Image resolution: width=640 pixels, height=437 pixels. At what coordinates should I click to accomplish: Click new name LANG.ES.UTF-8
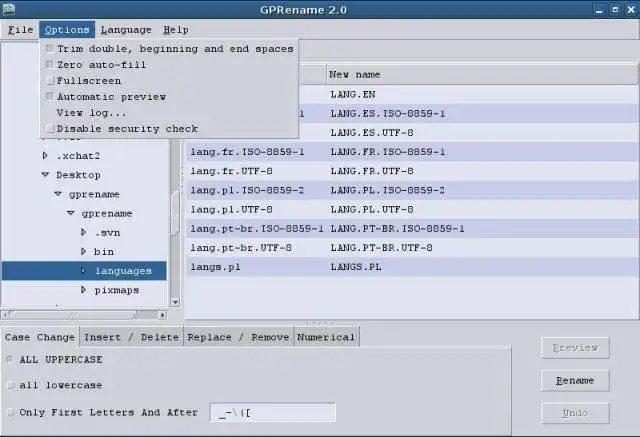click(372, 133)
